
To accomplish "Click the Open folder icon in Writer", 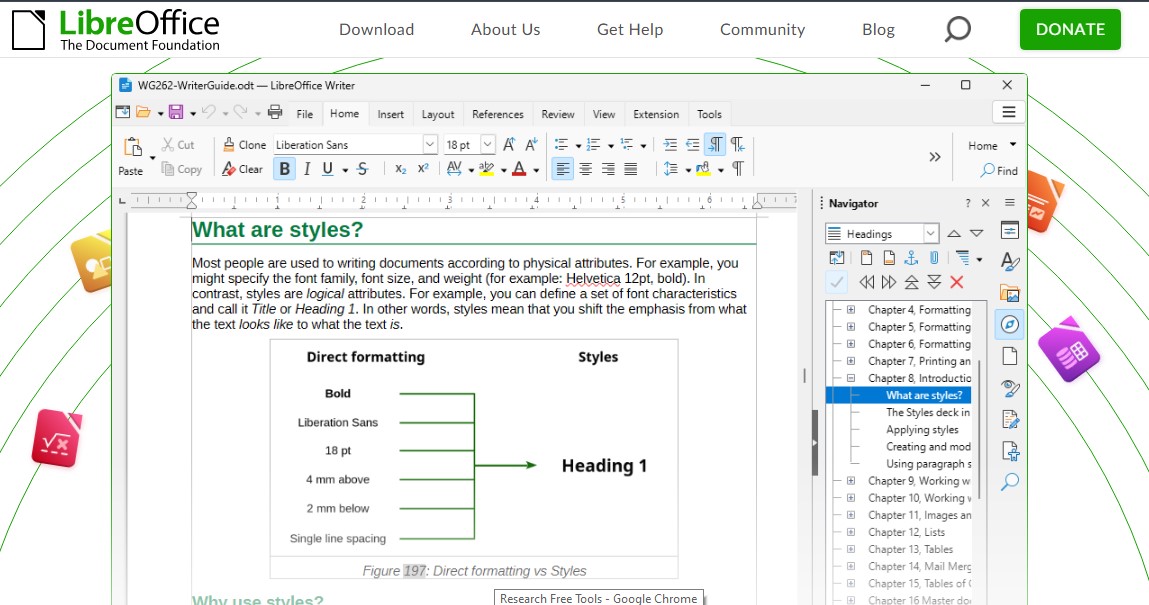I will [x=143, y=112].
